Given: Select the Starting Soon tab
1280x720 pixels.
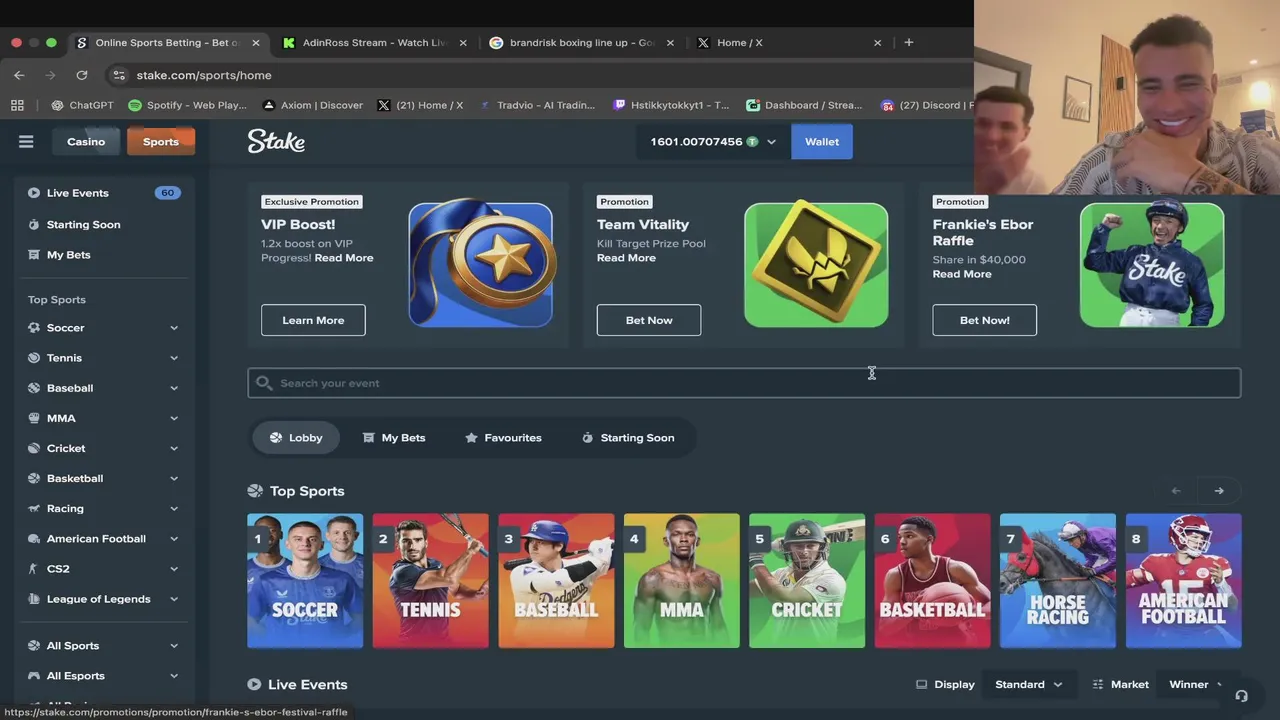Looking at the screenshot, I should (628, 438).
